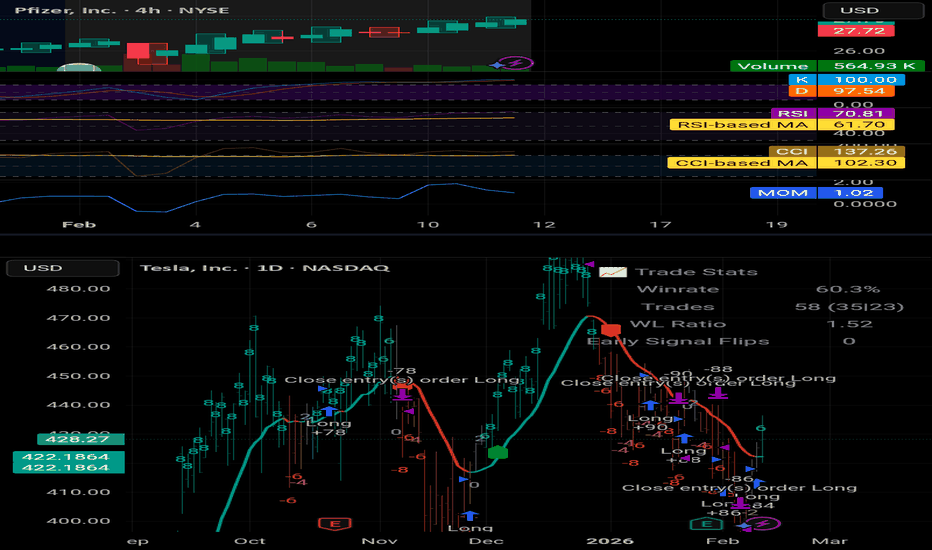Image resolution: width=932 pixels, height=550 pixels.
Task: Click 400.00 on the Tesla price axis
Action: click(x=78, y=521)
